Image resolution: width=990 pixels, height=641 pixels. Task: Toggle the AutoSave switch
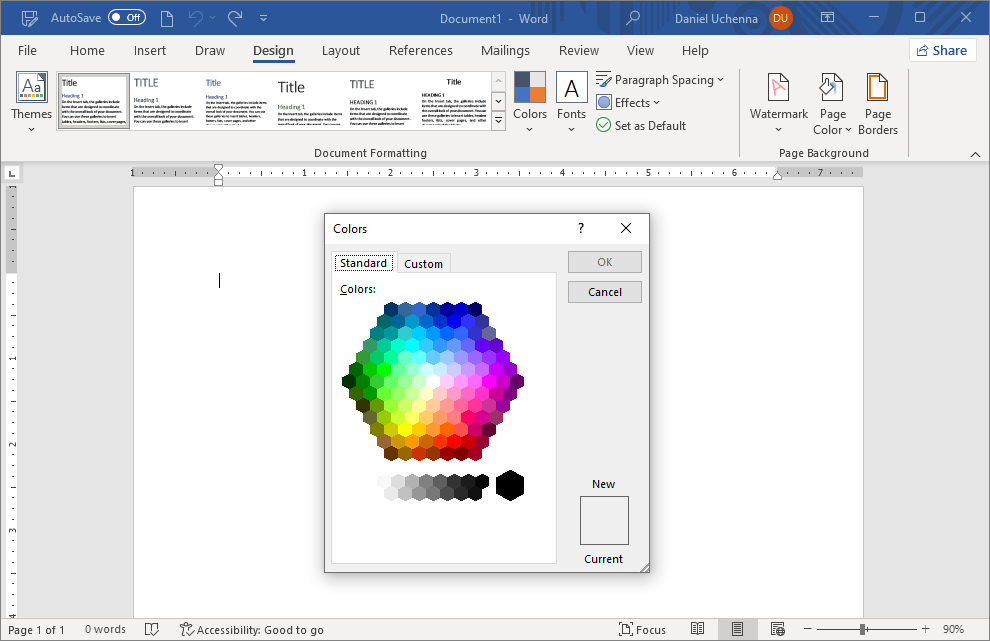(x=127, y=18)
